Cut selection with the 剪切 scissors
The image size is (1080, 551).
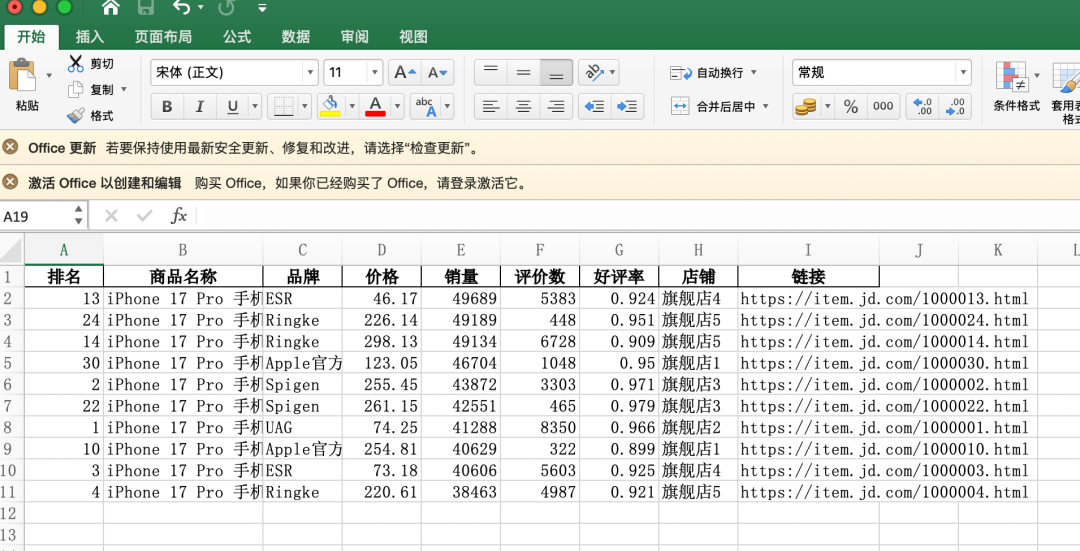tap(76, 63)
